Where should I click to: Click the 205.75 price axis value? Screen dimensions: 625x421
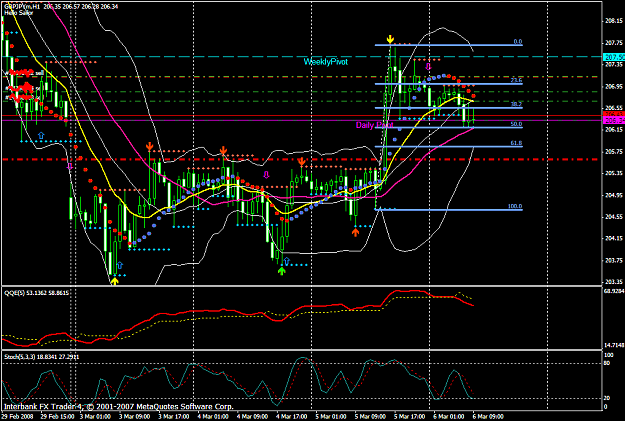[x=614, y=151]
